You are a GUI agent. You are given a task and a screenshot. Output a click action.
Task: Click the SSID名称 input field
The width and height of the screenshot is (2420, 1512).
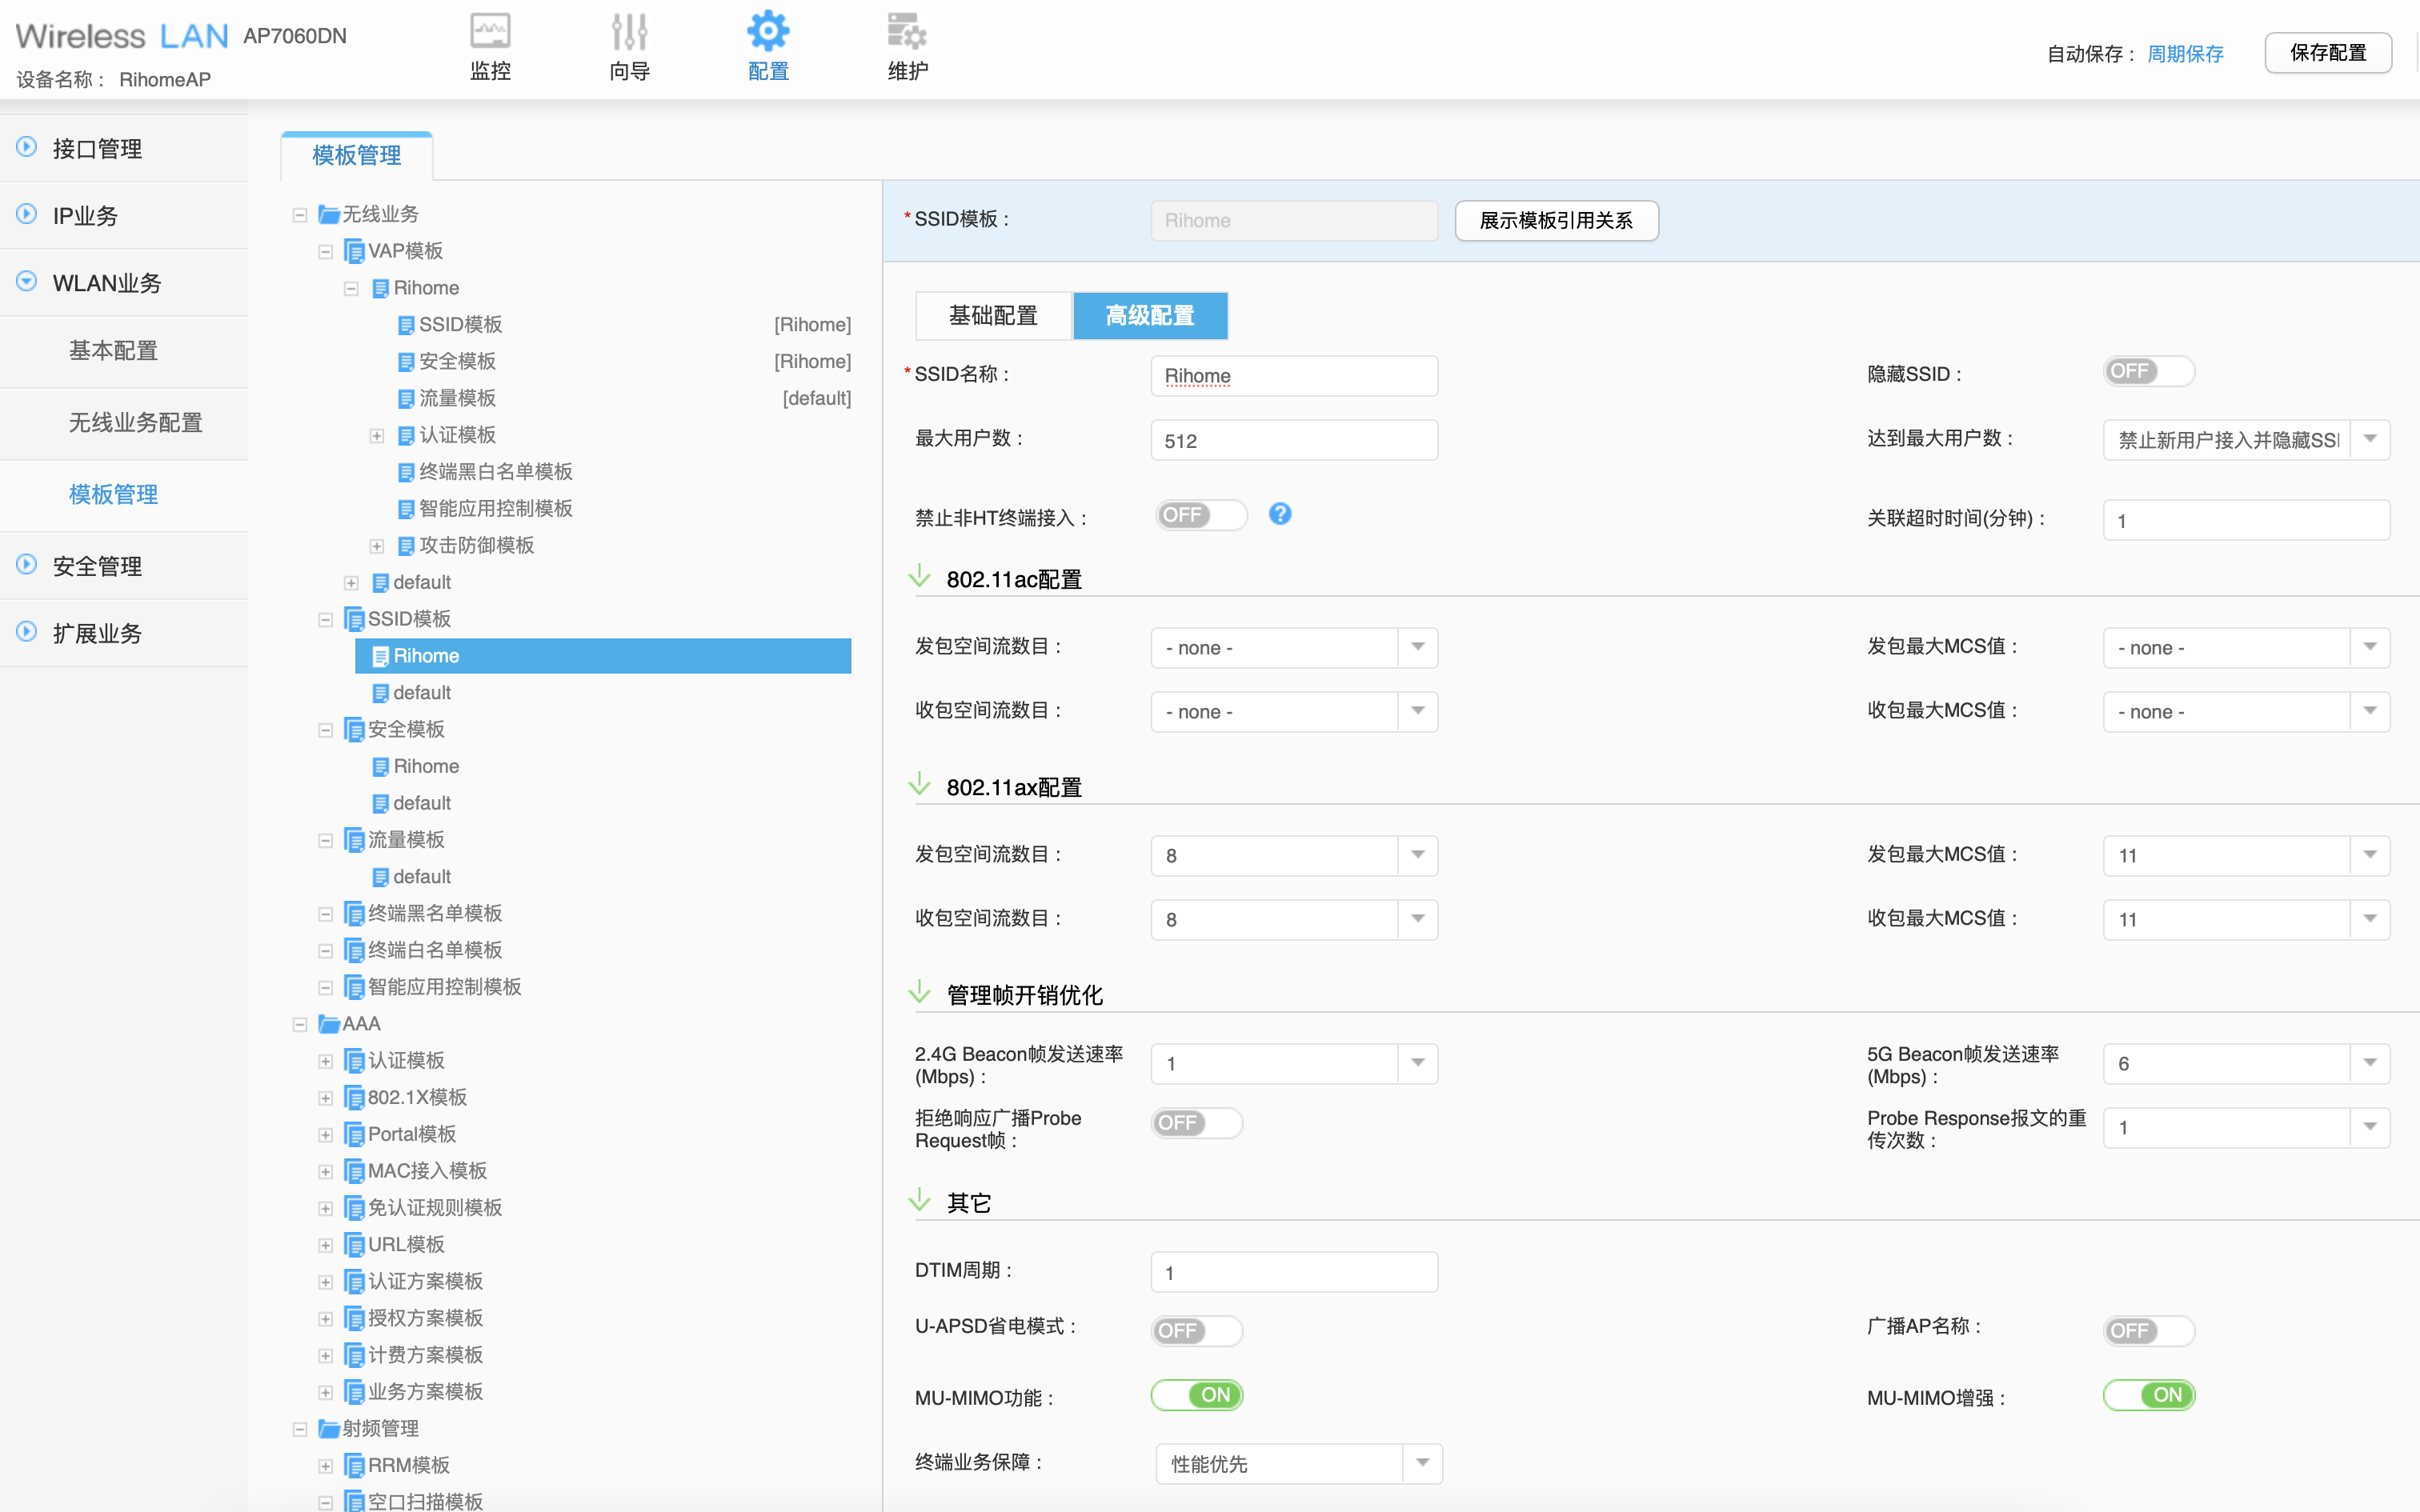click(1294, 376)
